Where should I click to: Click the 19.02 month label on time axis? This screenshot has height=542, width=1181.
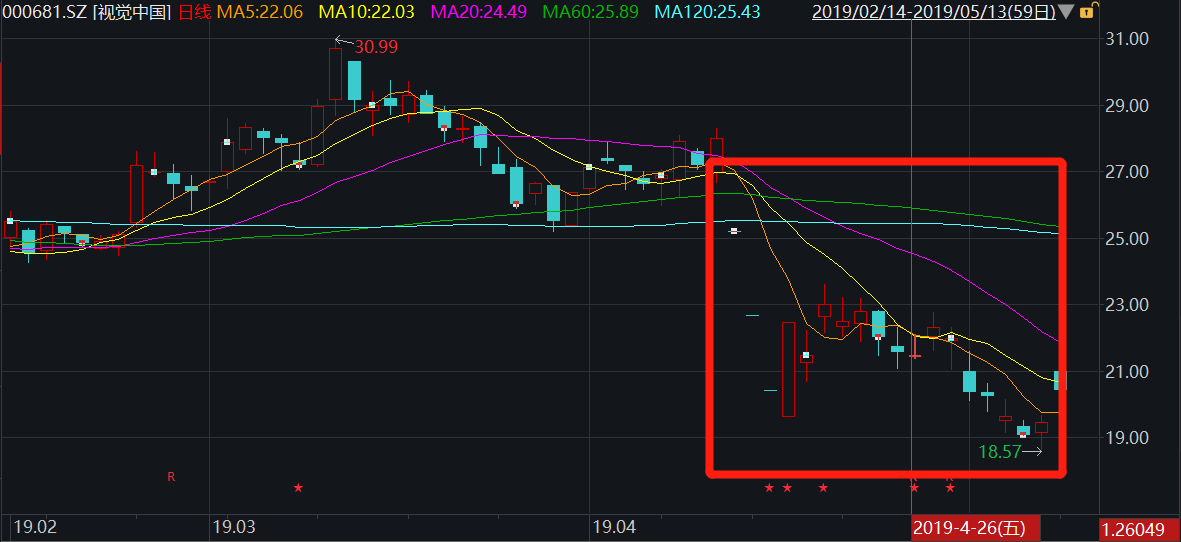(35, 525)
